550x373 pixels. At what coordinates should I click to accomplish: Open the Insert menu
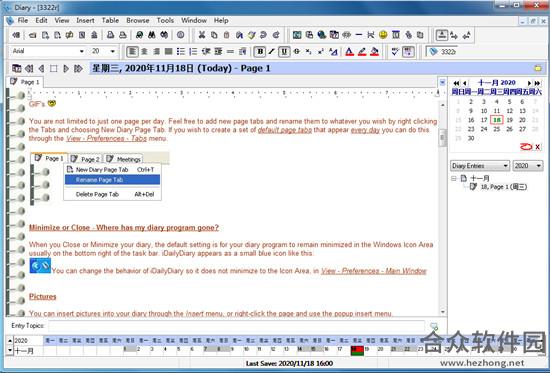(85, 20)
